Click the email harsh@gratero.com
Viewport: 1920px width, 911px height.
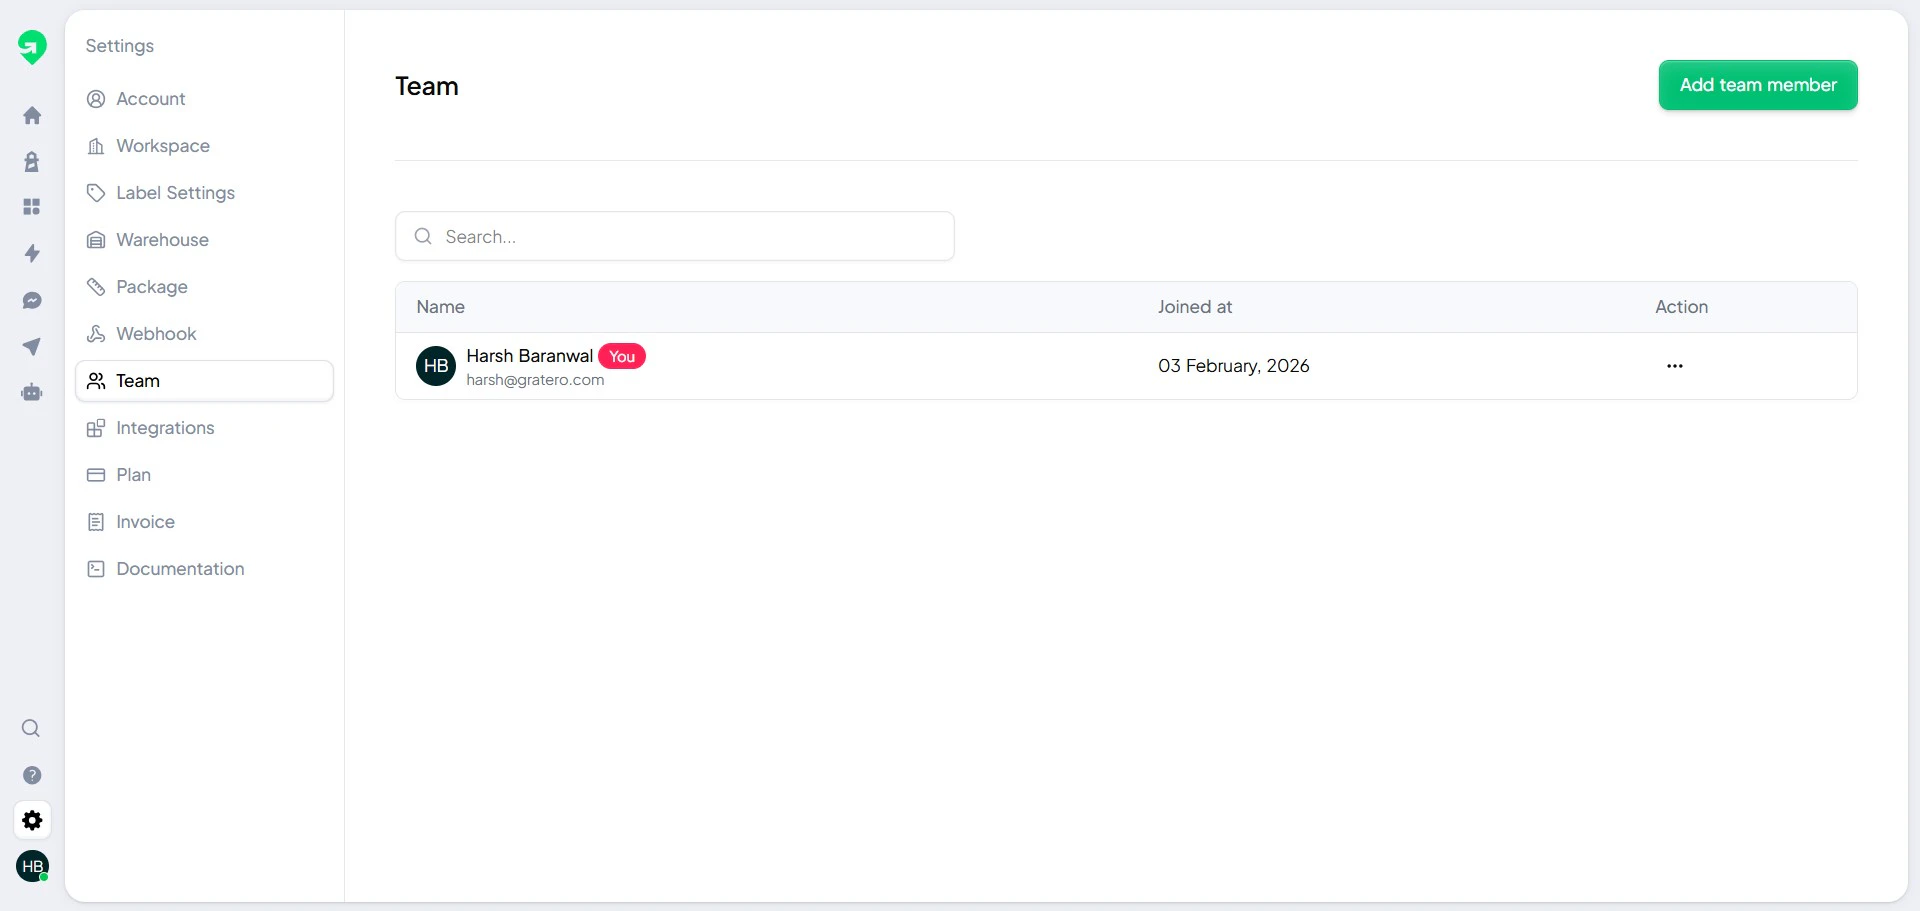pos(535,380)
